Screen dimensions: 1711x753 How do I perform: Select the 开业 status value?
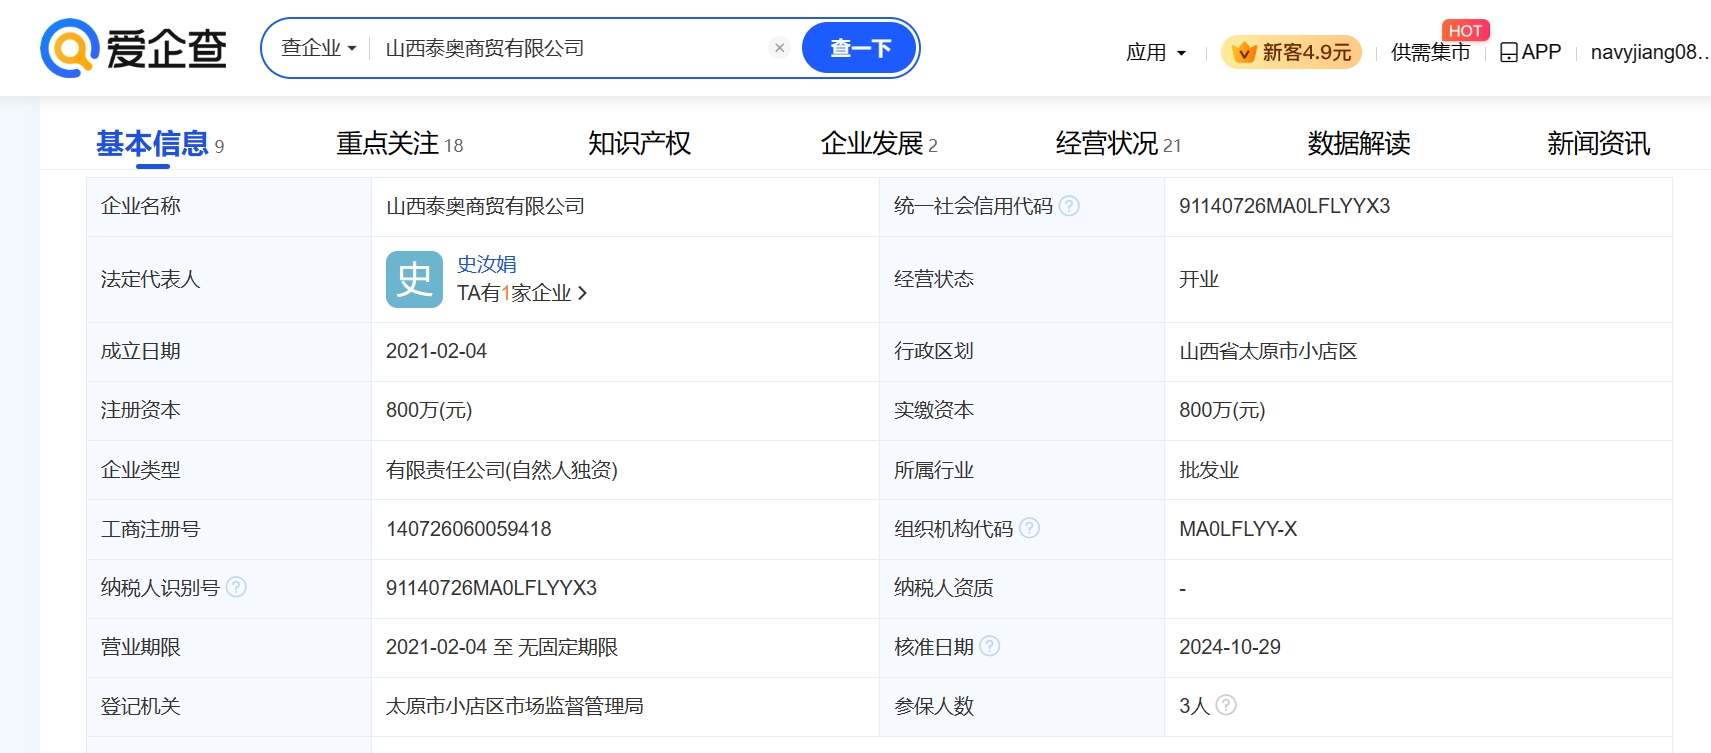pyautogui.click(x=1199, y=279)
